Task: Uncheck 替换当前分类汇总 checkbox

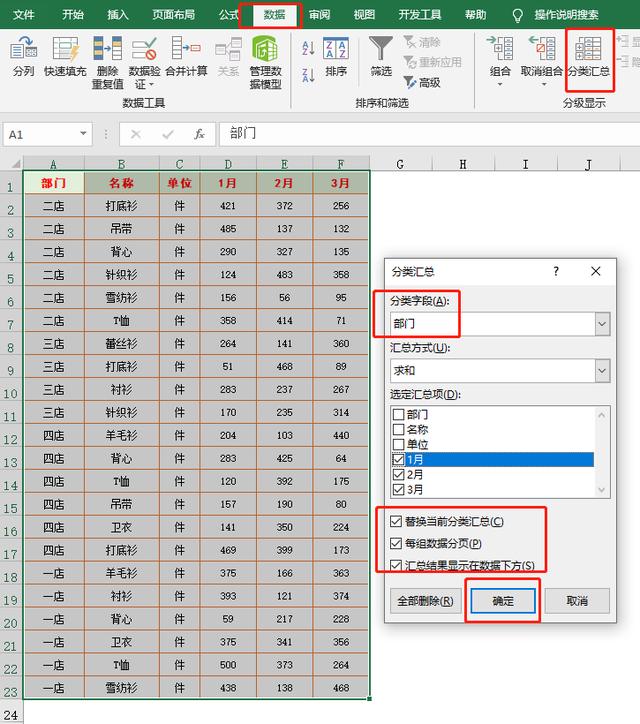Action: click(398, 521)
